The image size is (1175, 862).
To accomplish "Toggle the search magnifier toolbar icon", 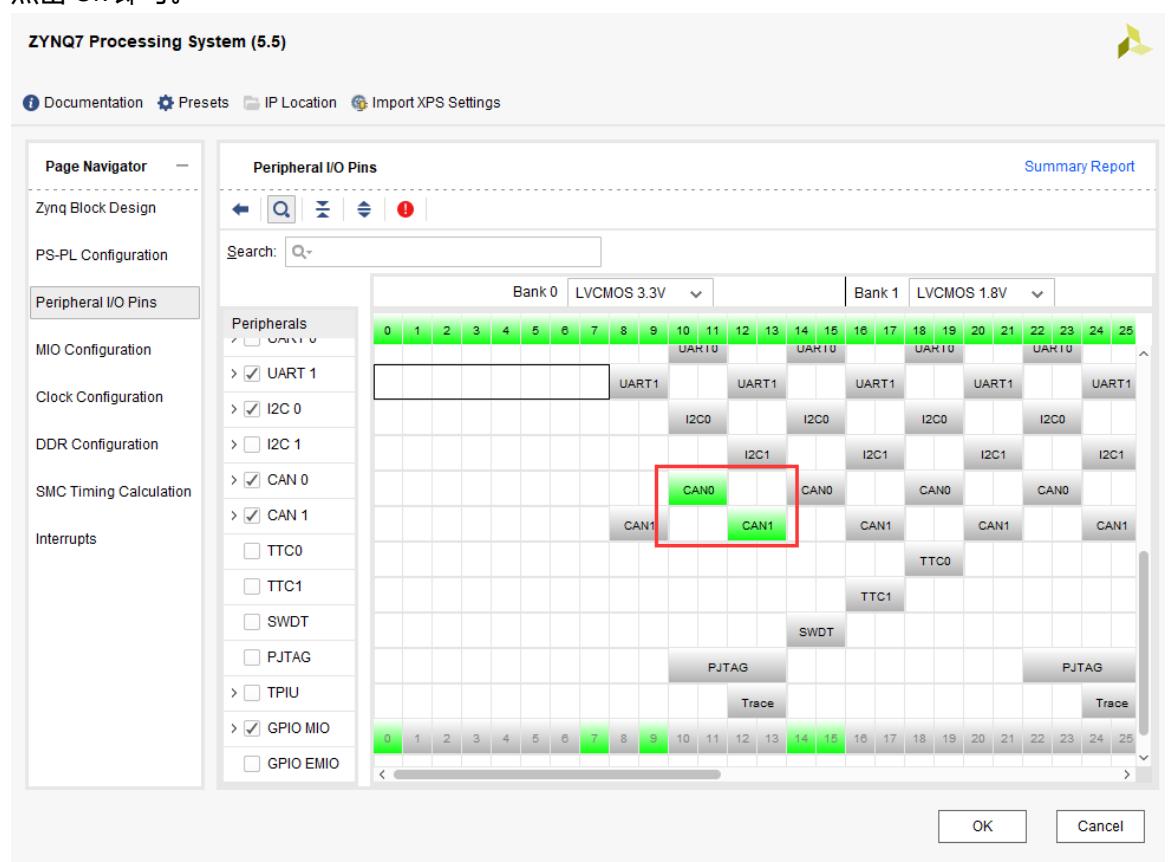I will (280, 211).
